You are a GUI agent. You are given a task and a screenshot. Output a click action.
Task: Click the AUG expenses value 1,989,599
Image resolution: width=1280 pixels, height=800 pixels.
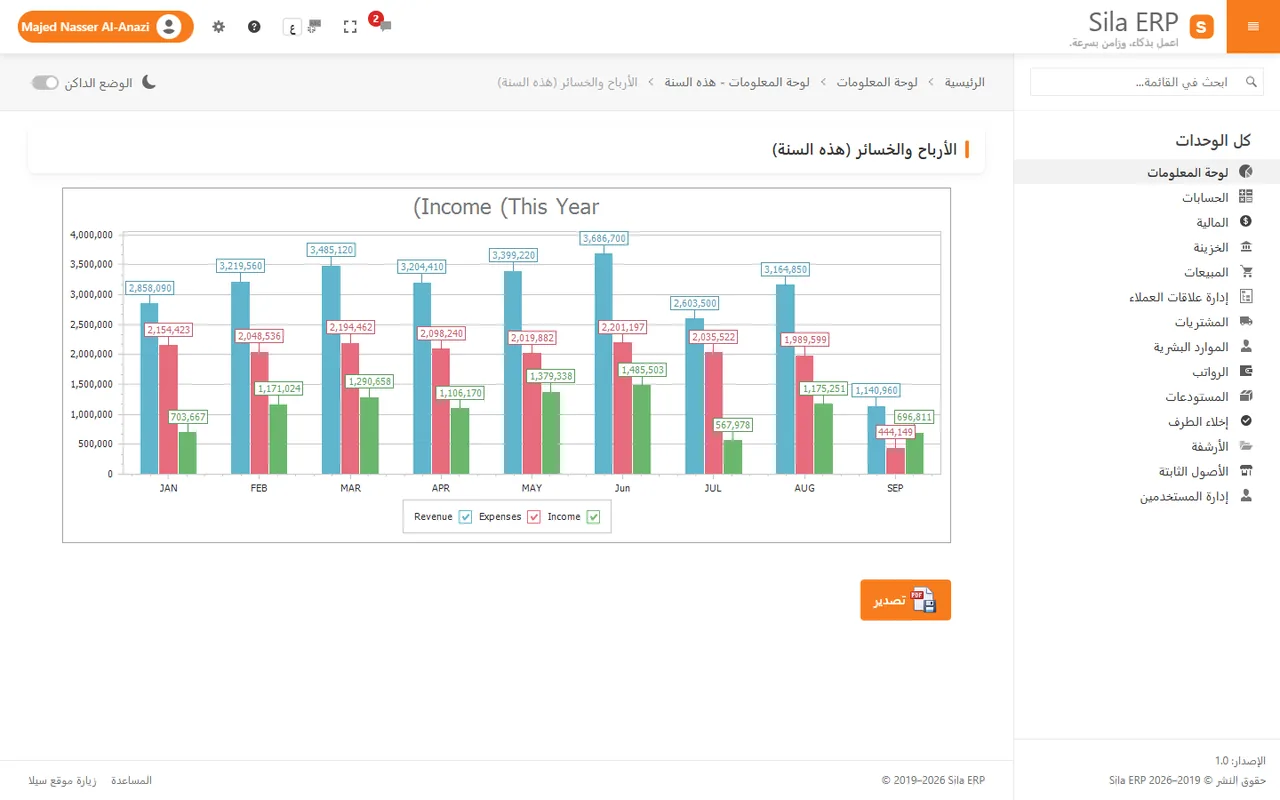point(805,340)
